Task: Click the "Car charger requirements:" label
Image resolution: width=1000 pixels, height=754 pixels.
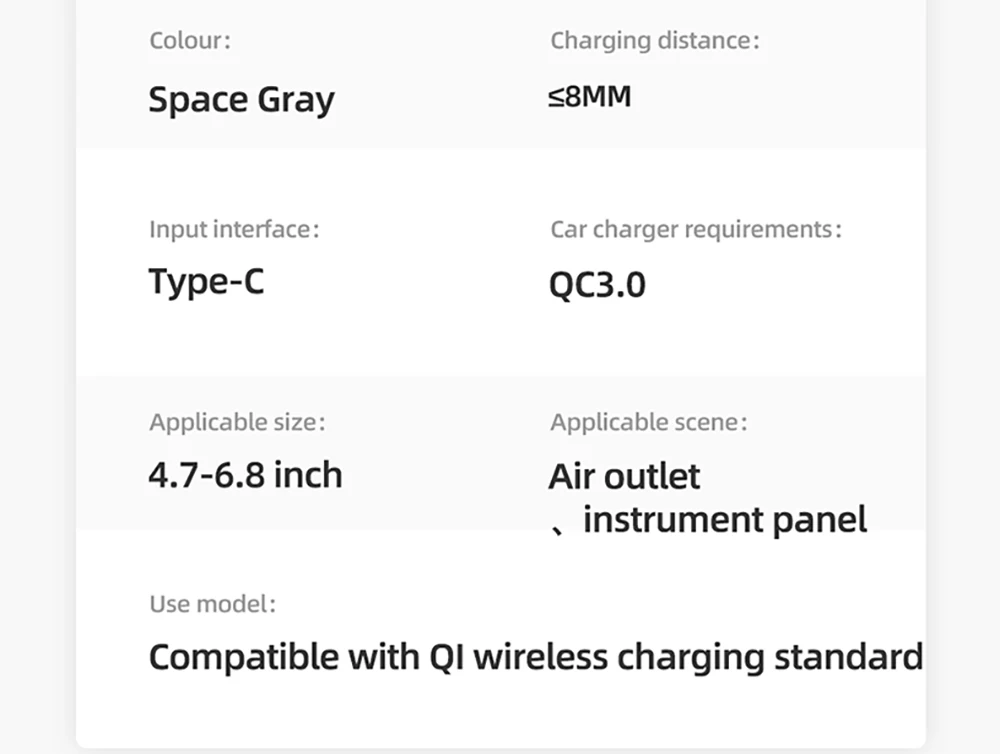Action: pyautogui.click(x=696, y=229)
